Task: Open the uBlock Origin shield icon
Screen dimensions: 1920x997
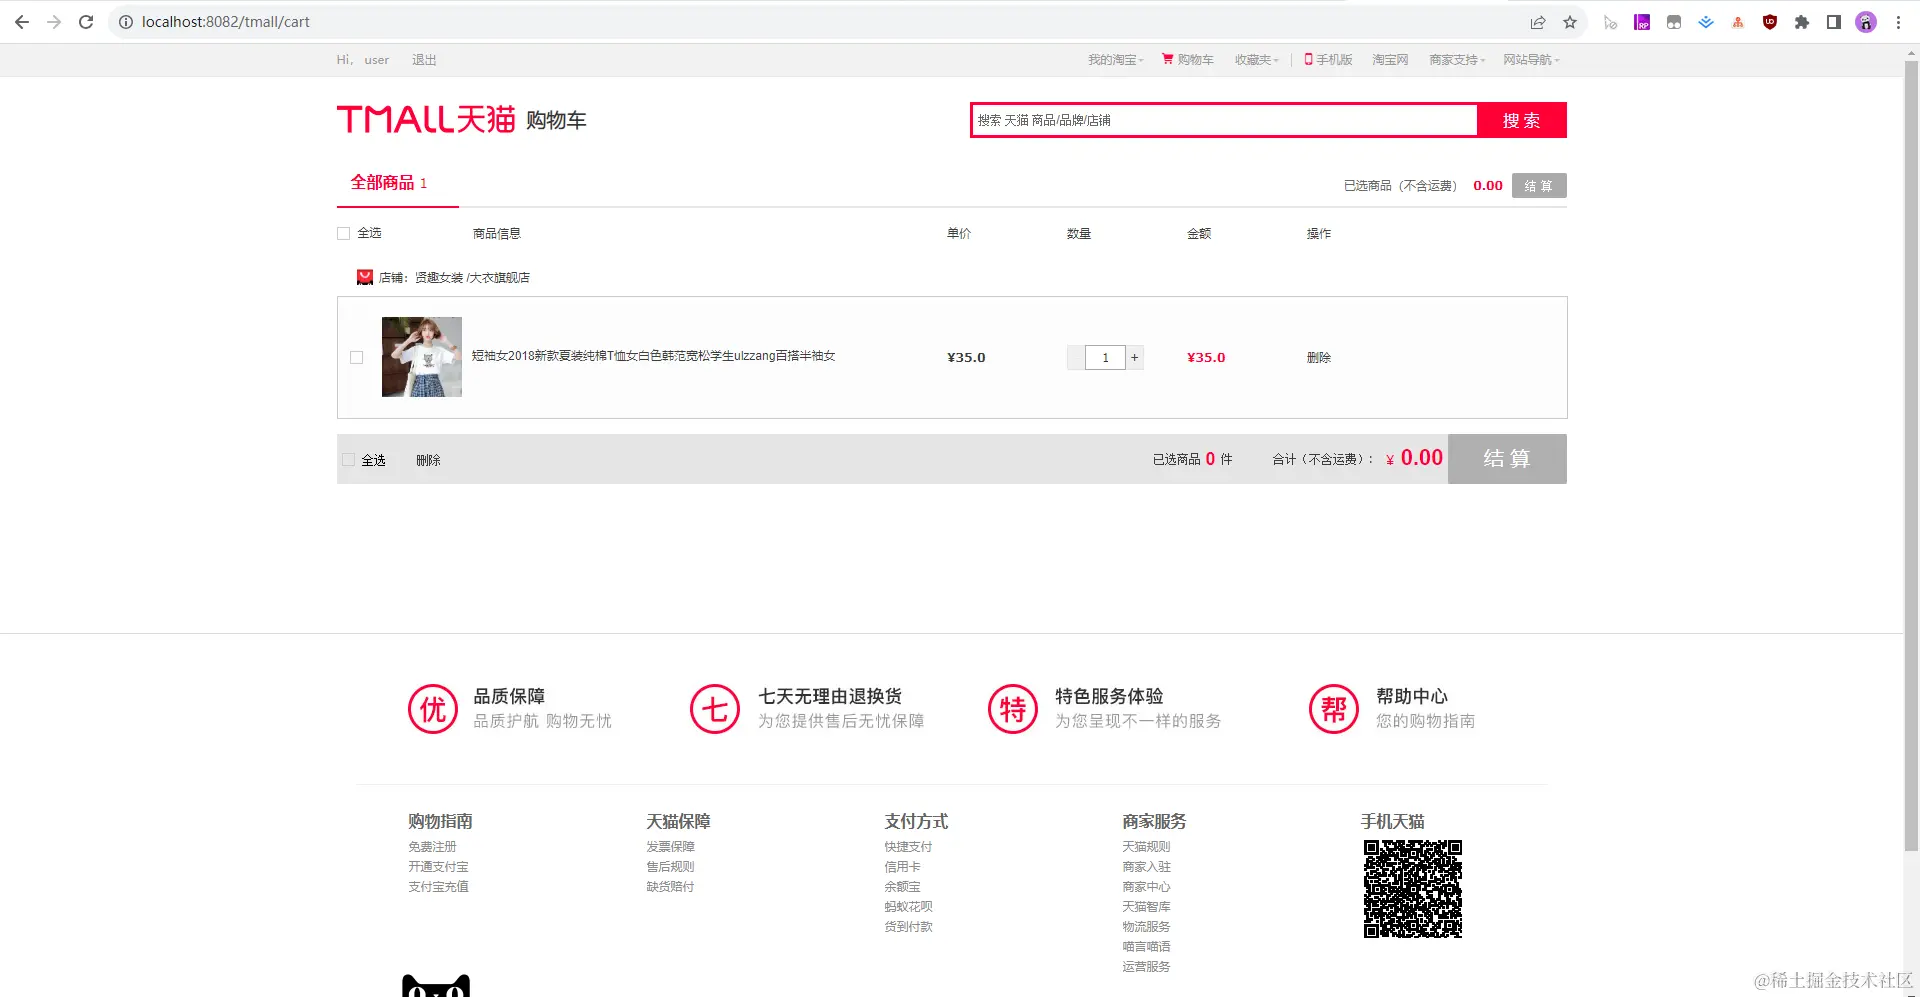Action: point(1770,22)
